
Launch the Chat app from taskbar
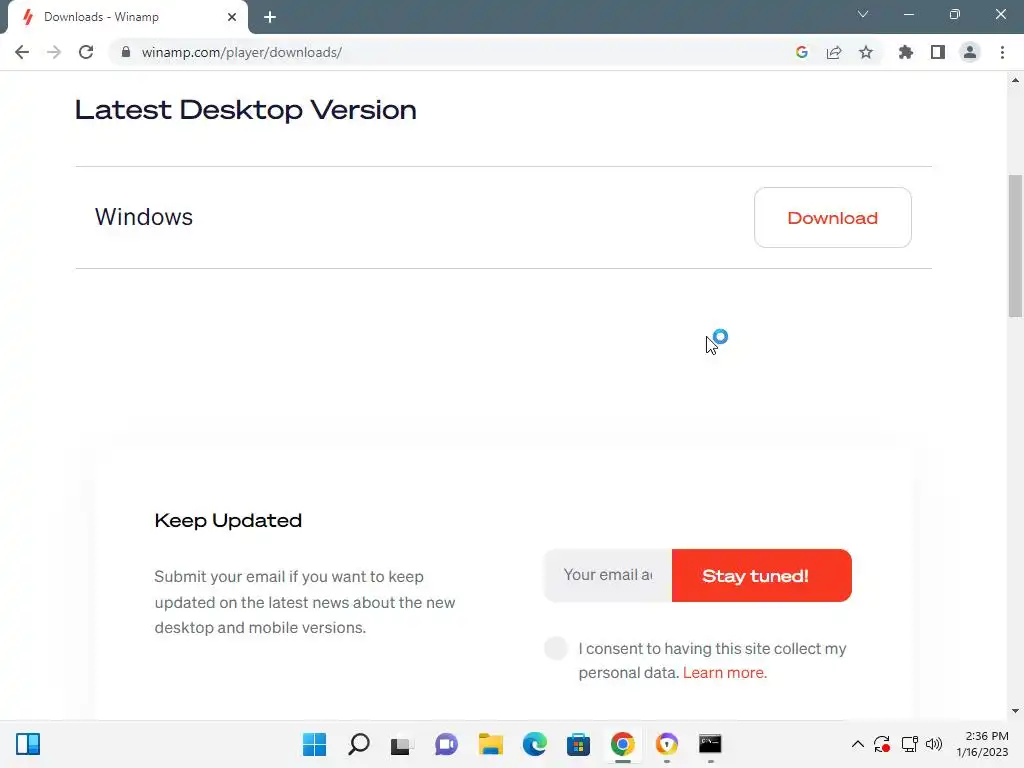coord(446,744)
